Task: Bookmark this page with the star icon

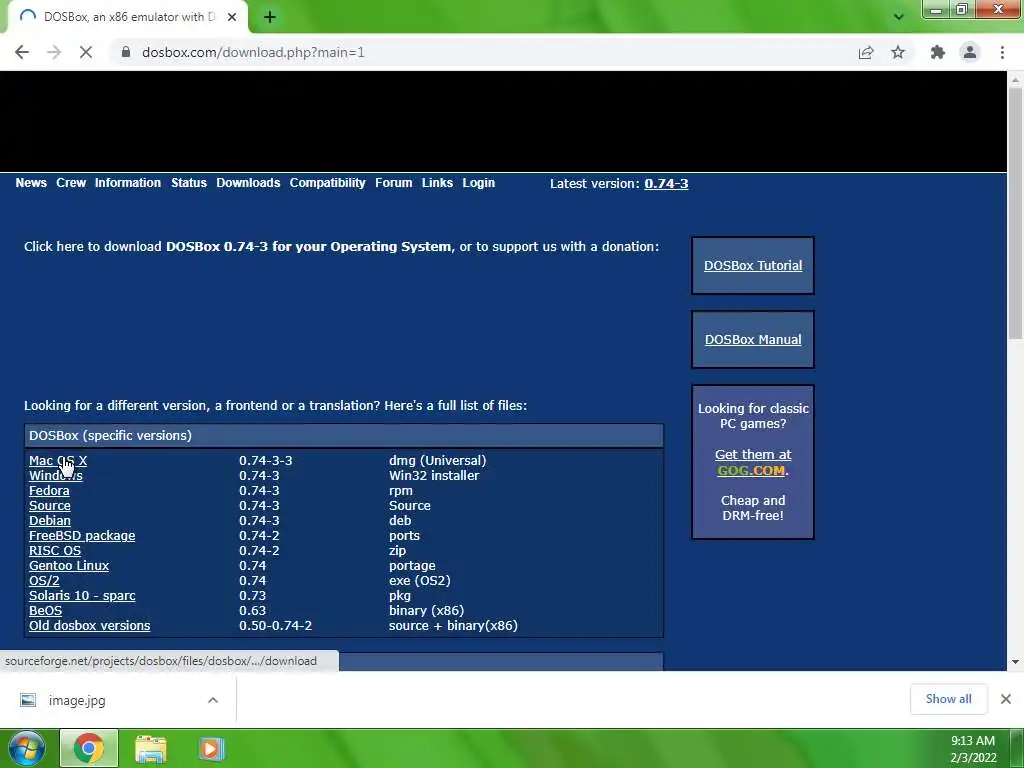Action: 898,52
